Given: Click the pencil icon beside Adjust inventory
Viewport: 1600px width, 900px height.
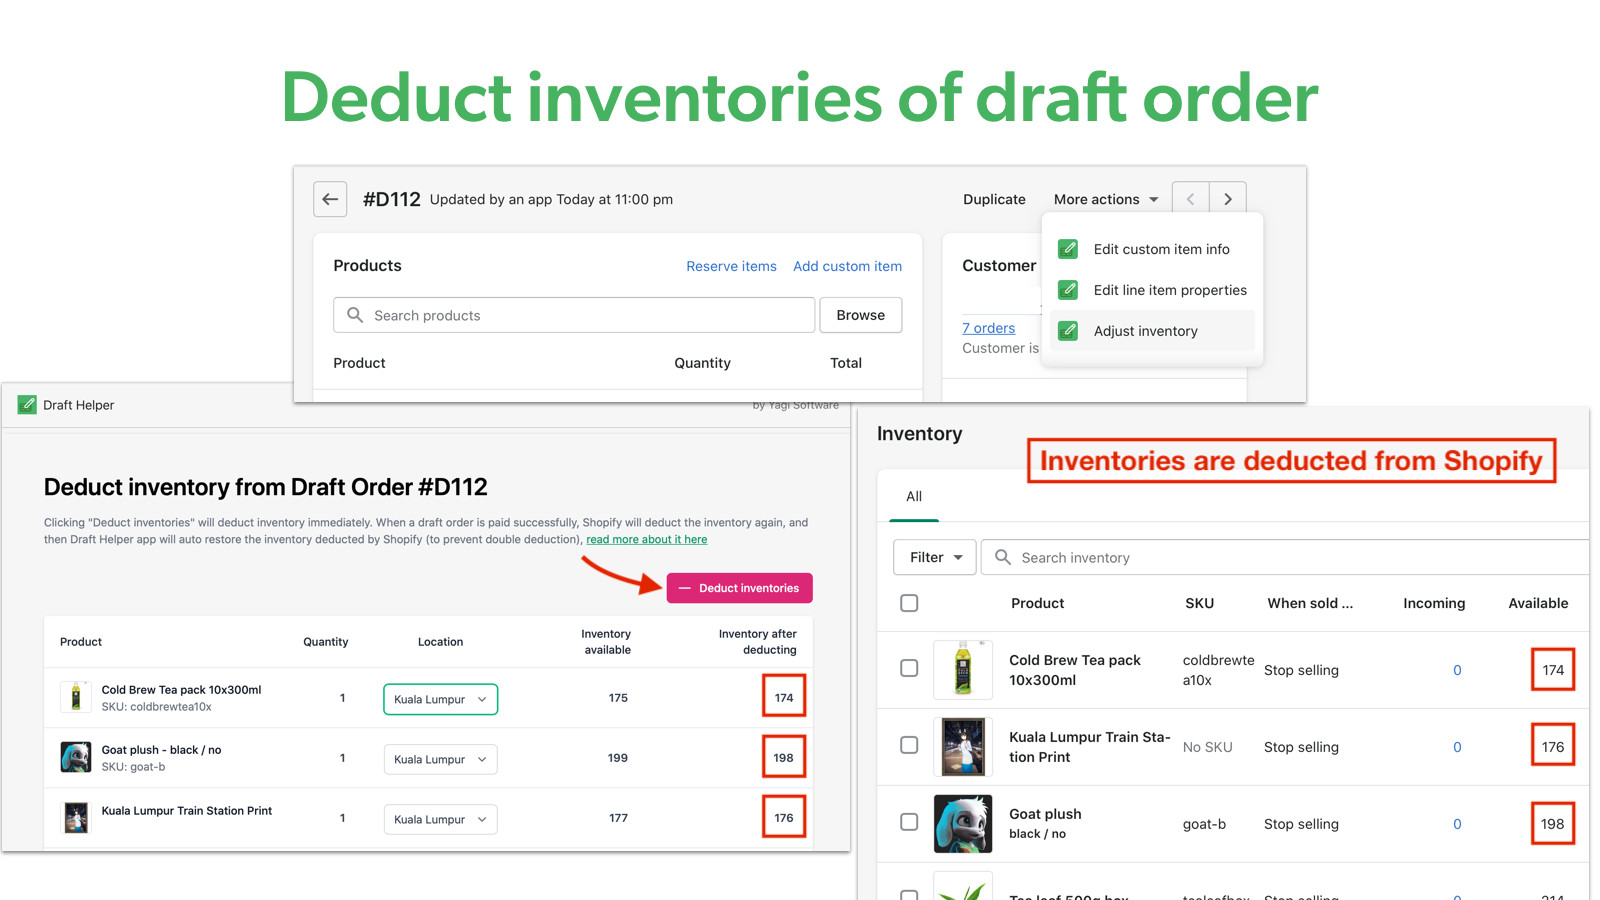Looking at the screenshot, I should 1067,330.
